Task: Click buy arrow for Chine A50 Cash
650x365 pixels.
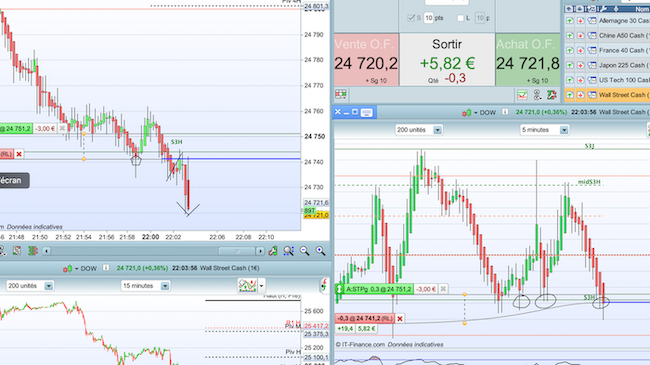Action: pos(570,36)
